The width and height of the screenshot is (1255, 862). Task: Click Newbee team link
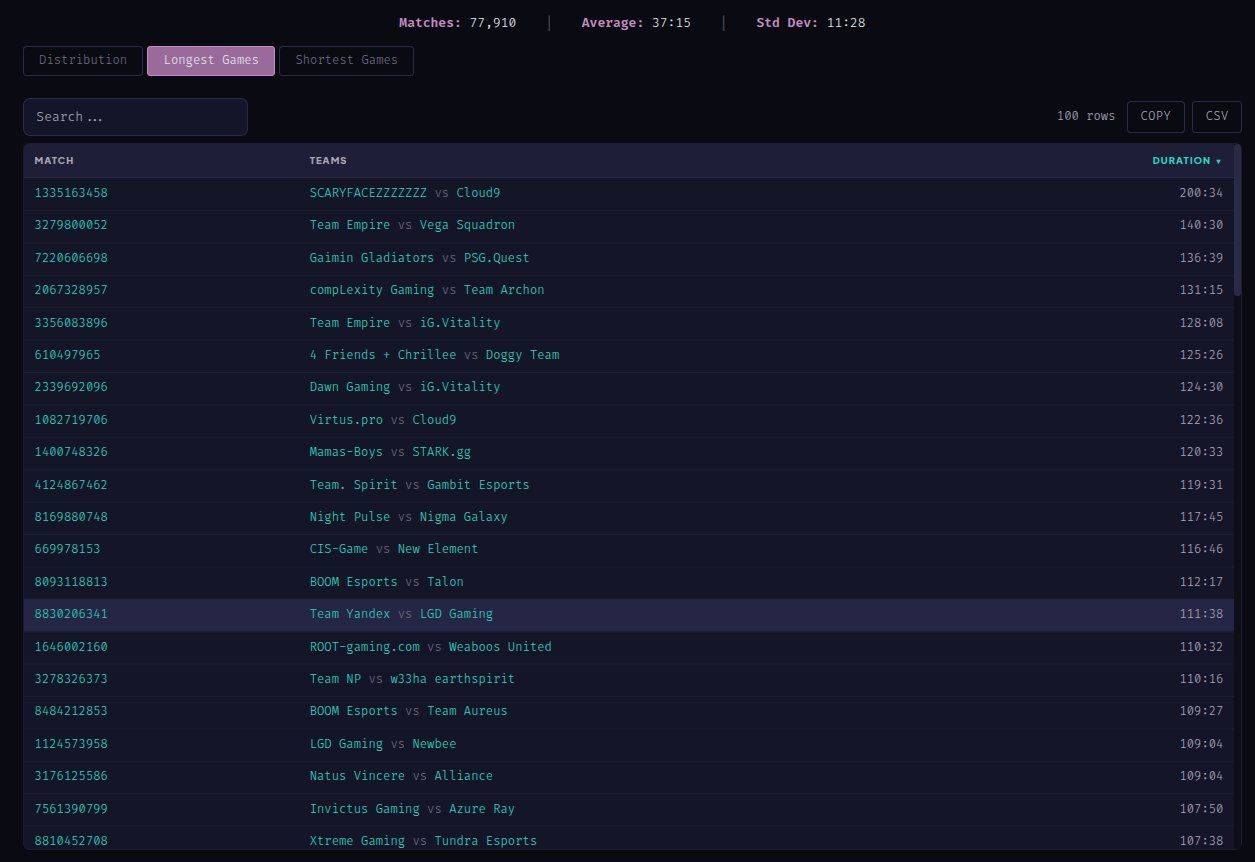434,744
